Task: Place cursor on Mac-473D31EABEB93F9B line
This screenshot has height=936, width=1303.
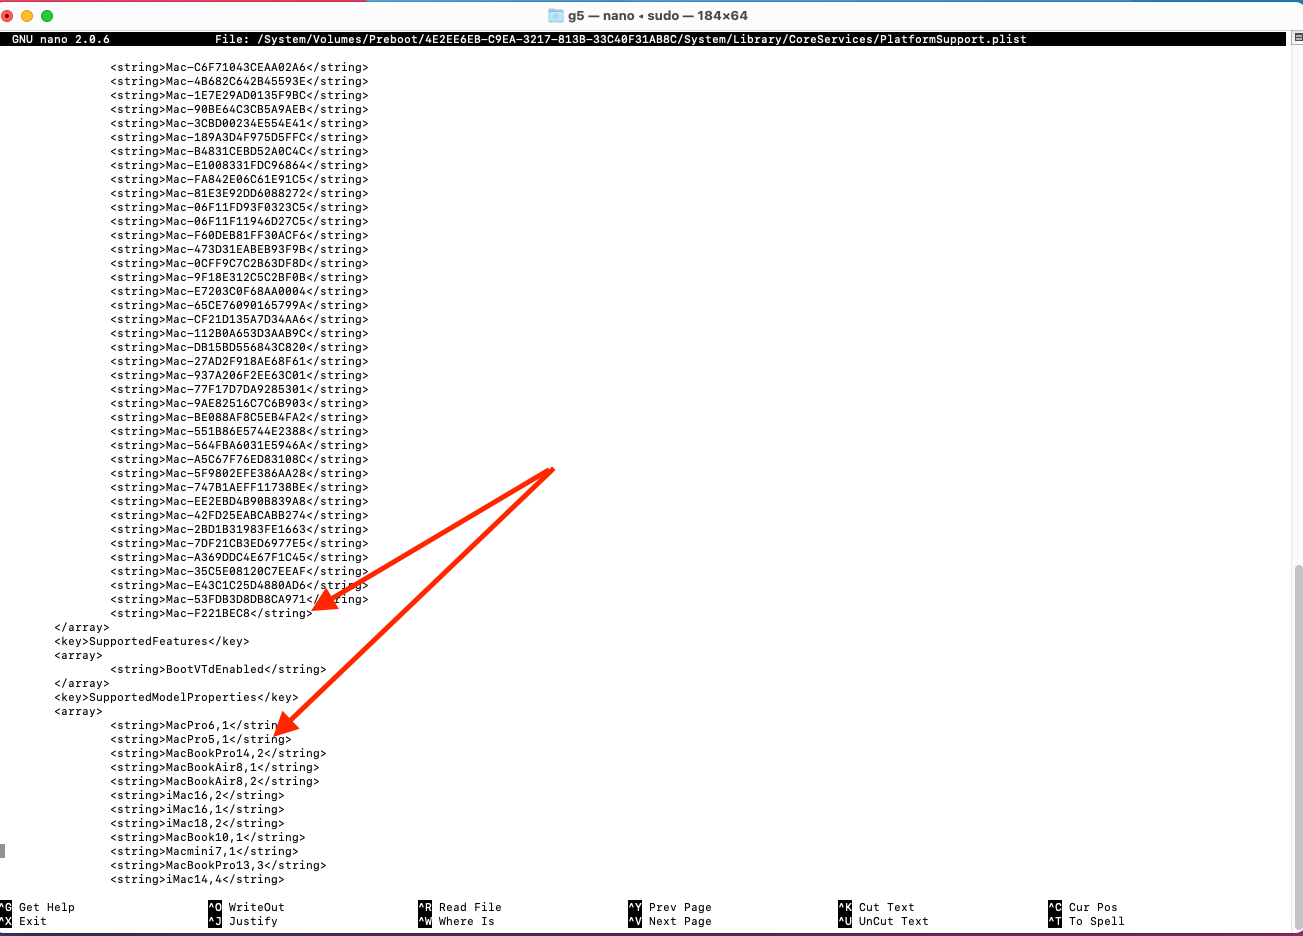Action: tap(239, 249)
